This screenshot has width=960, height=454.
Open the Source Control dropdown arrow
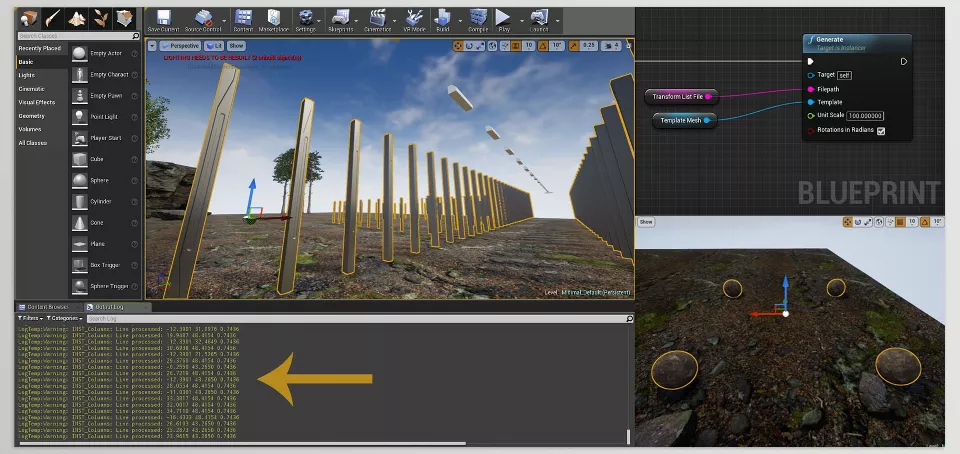(223, 20)
